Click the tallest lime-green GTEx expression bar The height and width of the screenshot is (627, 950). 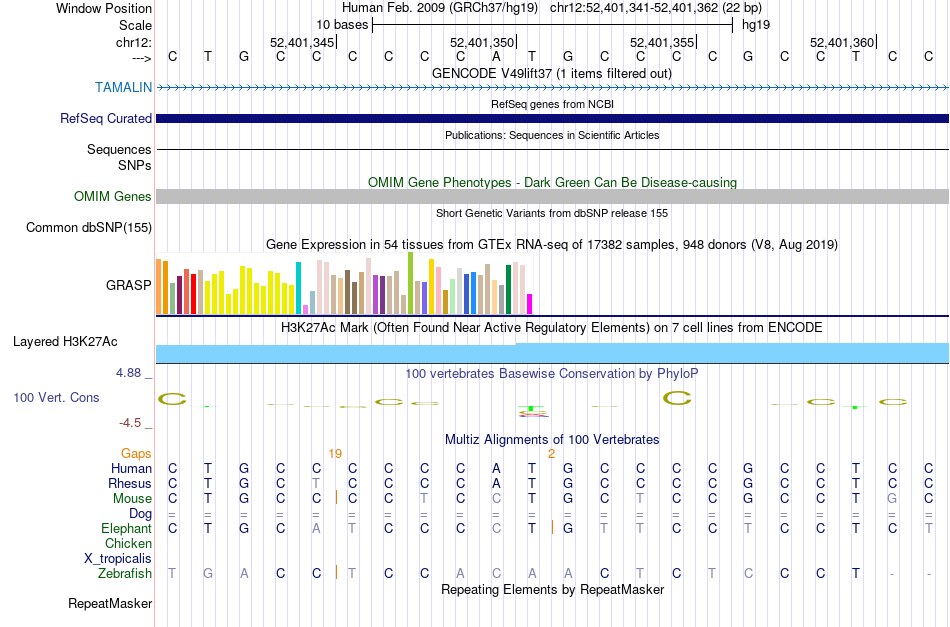(x=410, y=284)
